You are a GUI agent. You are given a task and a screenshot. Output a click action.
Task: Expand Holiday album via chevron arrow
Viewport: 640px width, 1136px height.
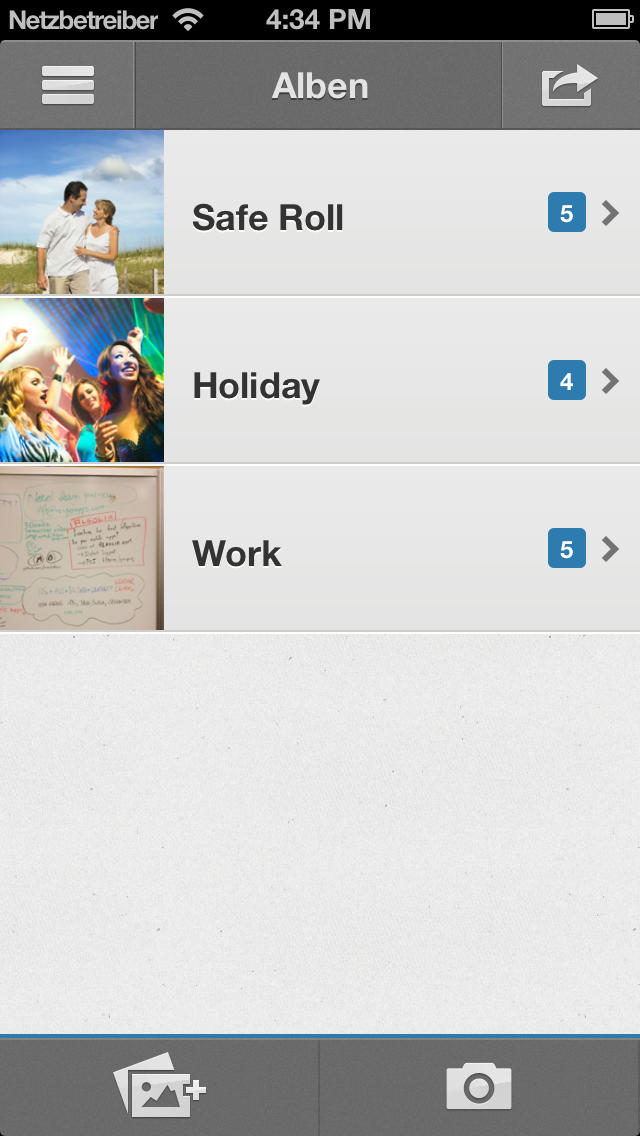[610, 381]
